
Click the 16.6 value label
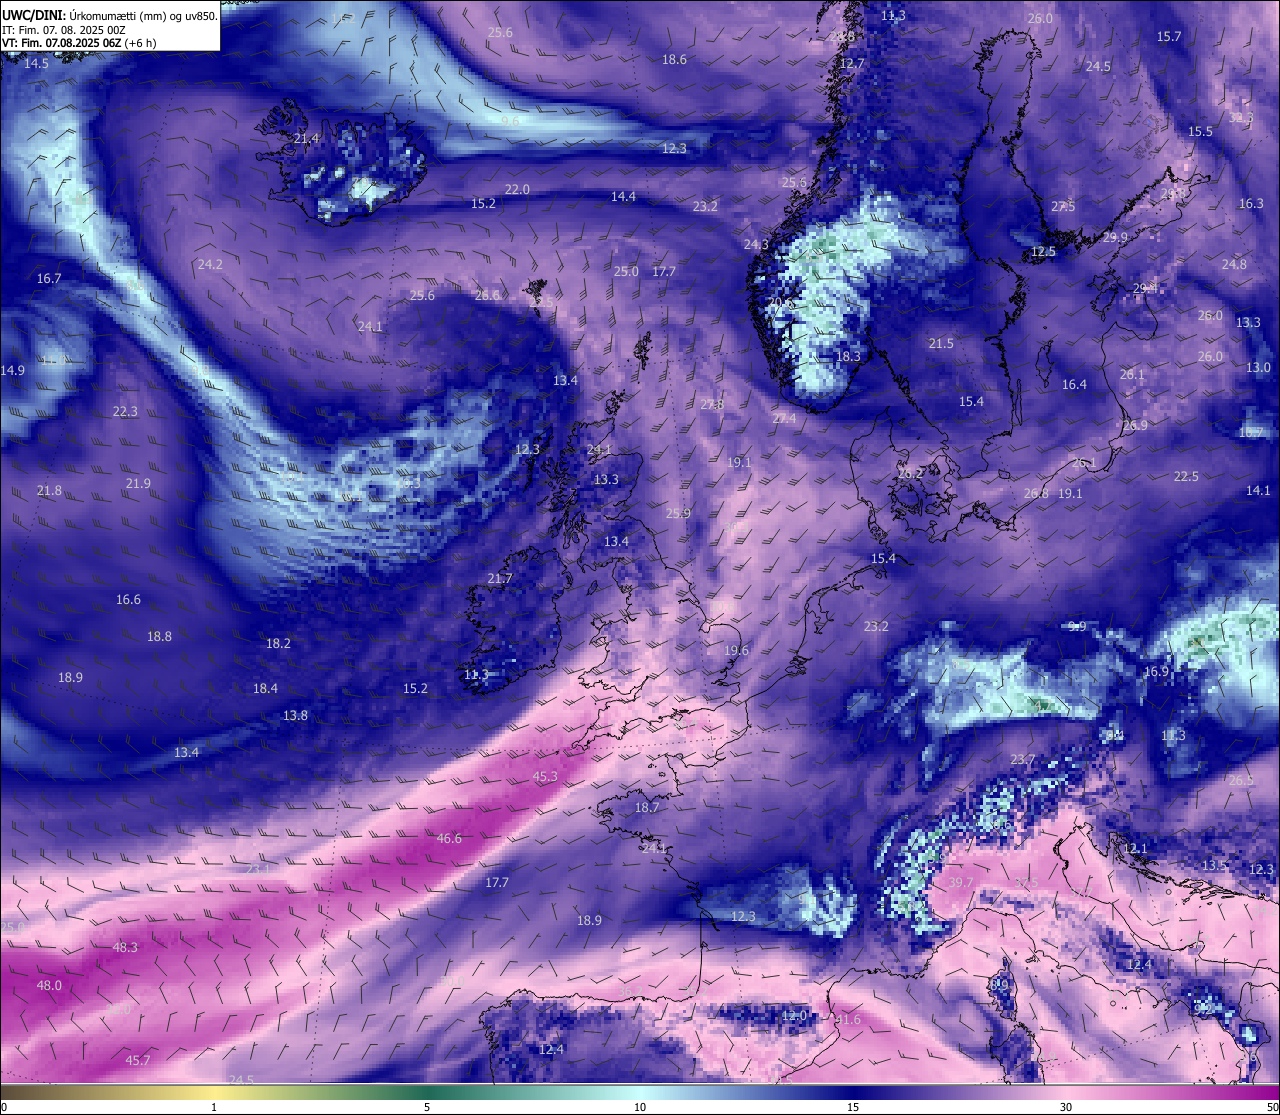pyautogui.click(x=128, y=599)
